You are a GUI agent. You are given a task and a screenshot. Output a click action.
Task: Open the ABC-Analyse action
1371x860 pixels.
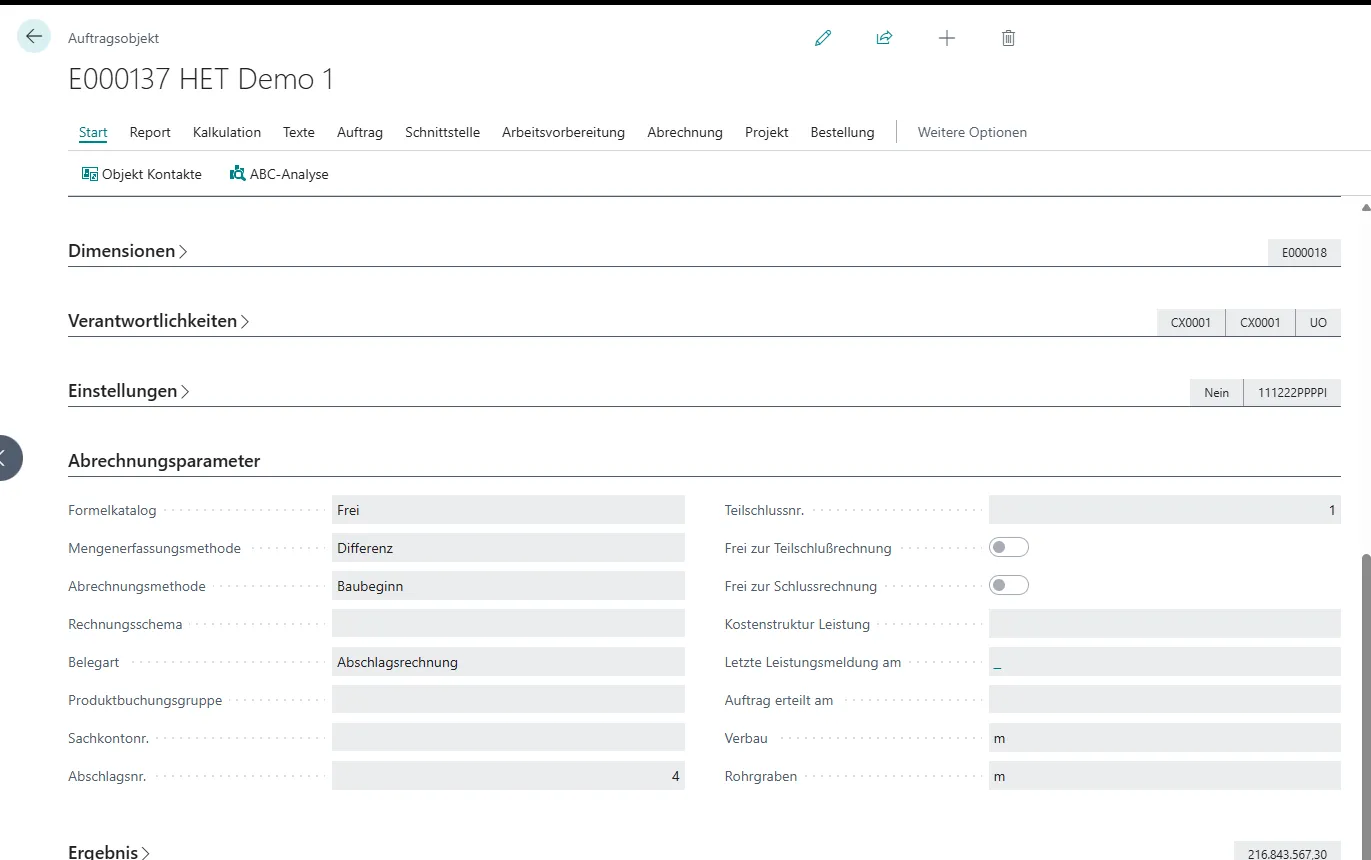point(279,174)
